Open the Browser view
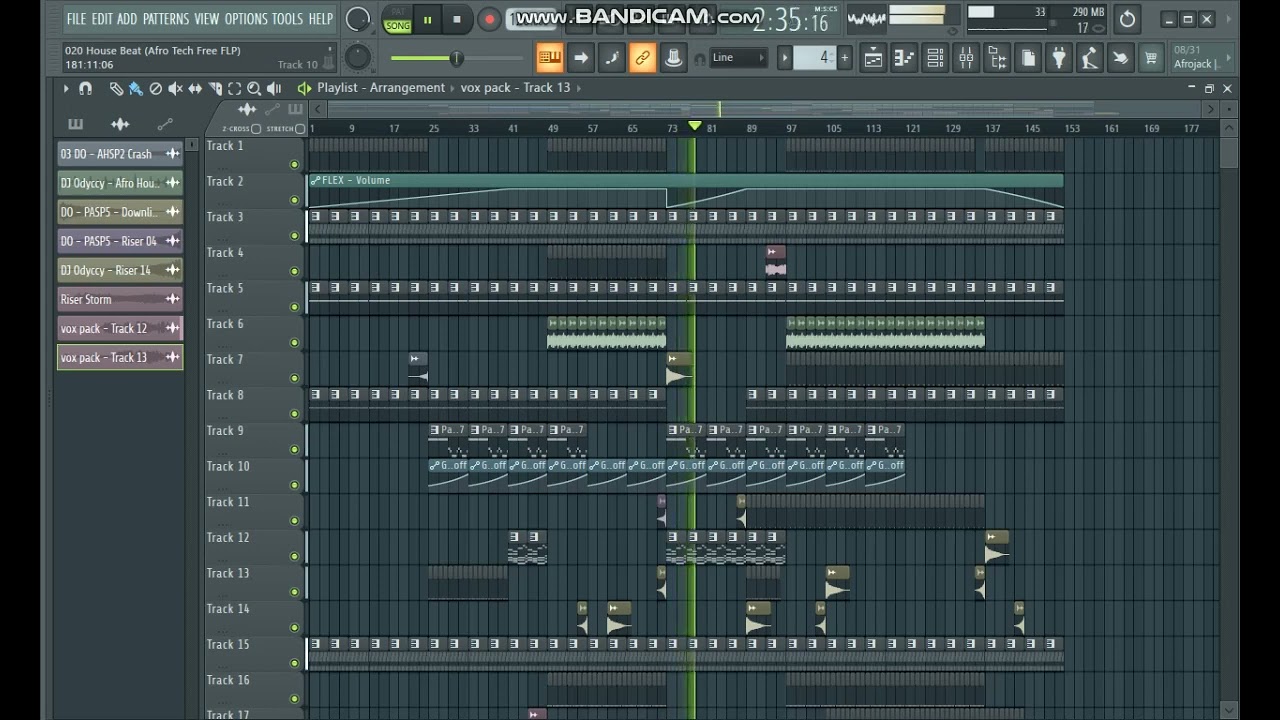The height and width of the screenshot is (720, 1280). click(x=997, y=58)
